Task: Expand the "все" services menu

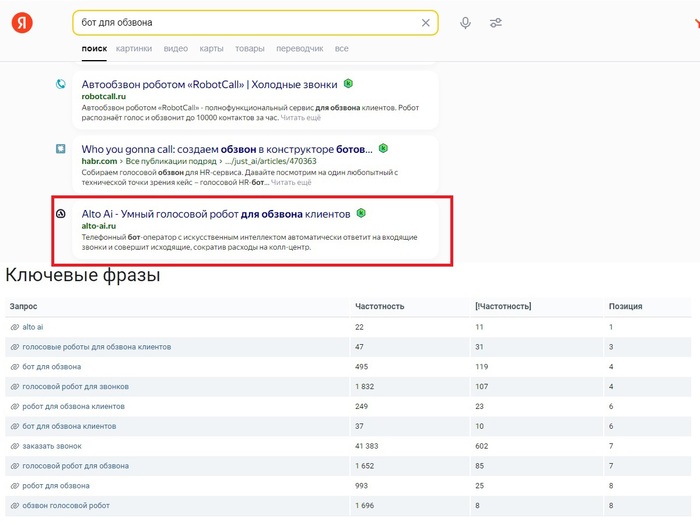Action: pyautogui.click(x=342, y=48)
